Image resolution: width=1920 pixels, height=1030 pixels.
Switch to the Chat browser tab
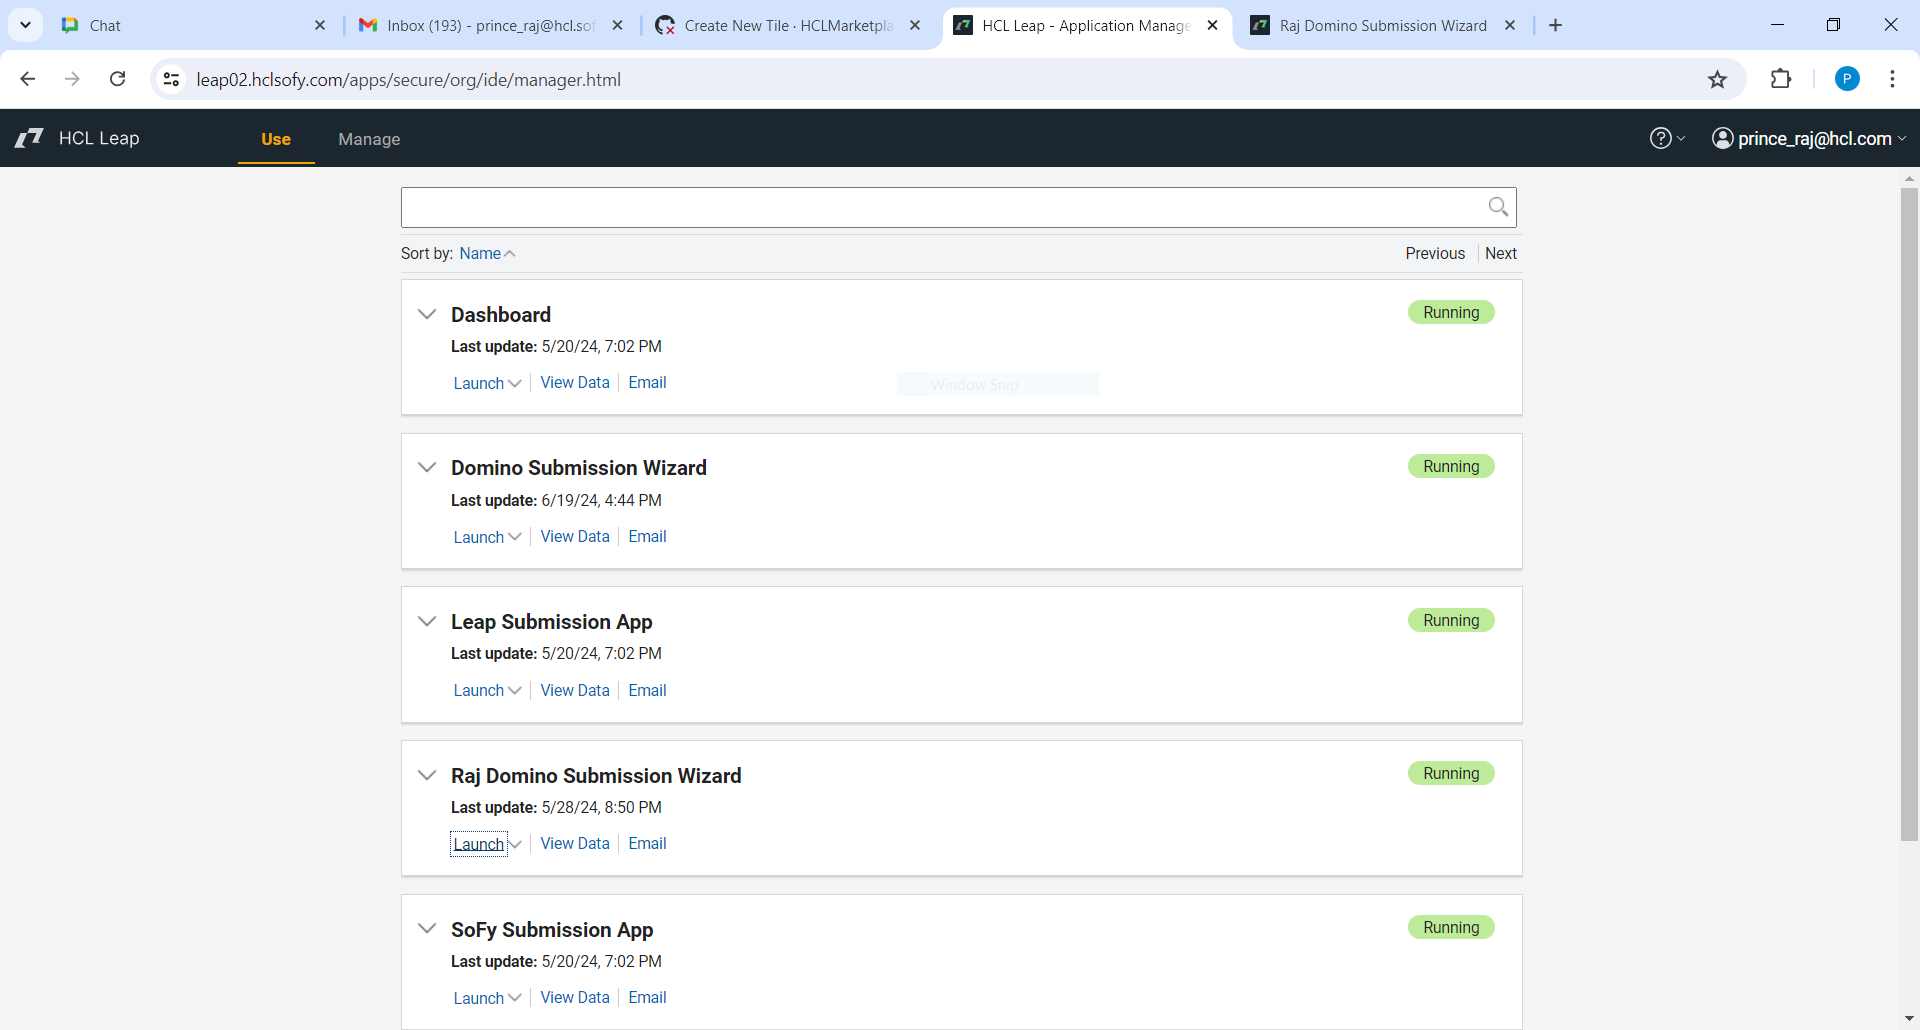[x=190, y=25]
